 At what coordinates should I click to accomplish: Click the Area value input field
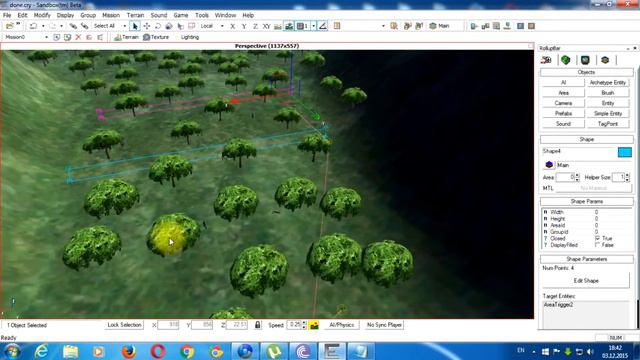pyautogui.click(x=565, y=177)
